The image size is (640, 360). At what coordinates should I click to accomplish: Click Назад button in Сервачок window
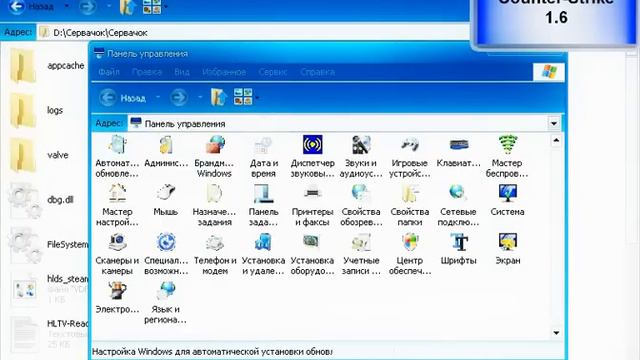(31, 6)
